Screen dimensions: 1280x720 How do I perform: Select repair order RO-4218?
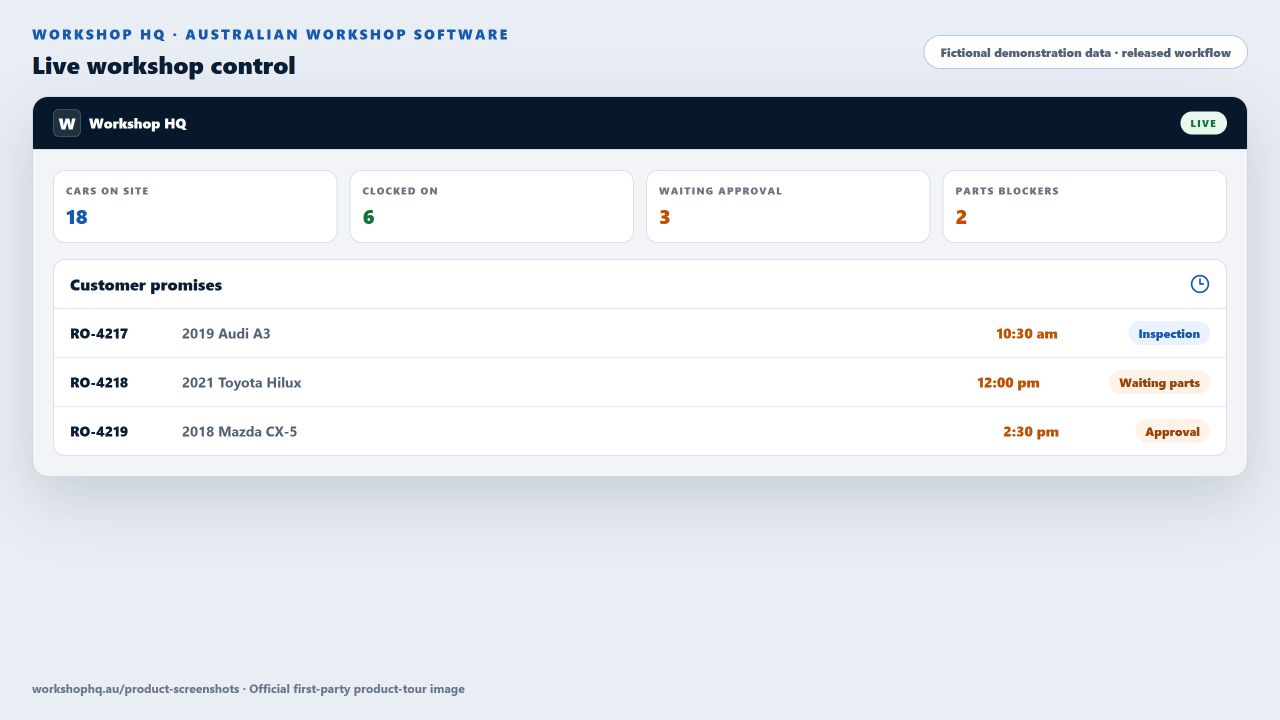(99, 383)
